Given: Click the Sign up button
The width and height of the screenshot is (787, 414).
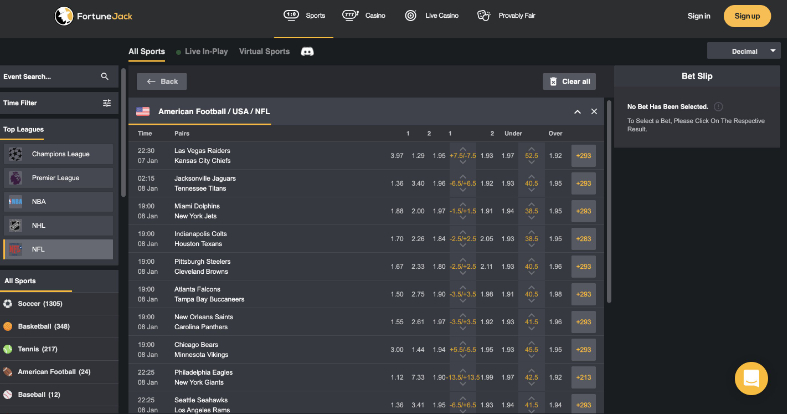Looking at the screenshot, I should (x=747, y=16).
